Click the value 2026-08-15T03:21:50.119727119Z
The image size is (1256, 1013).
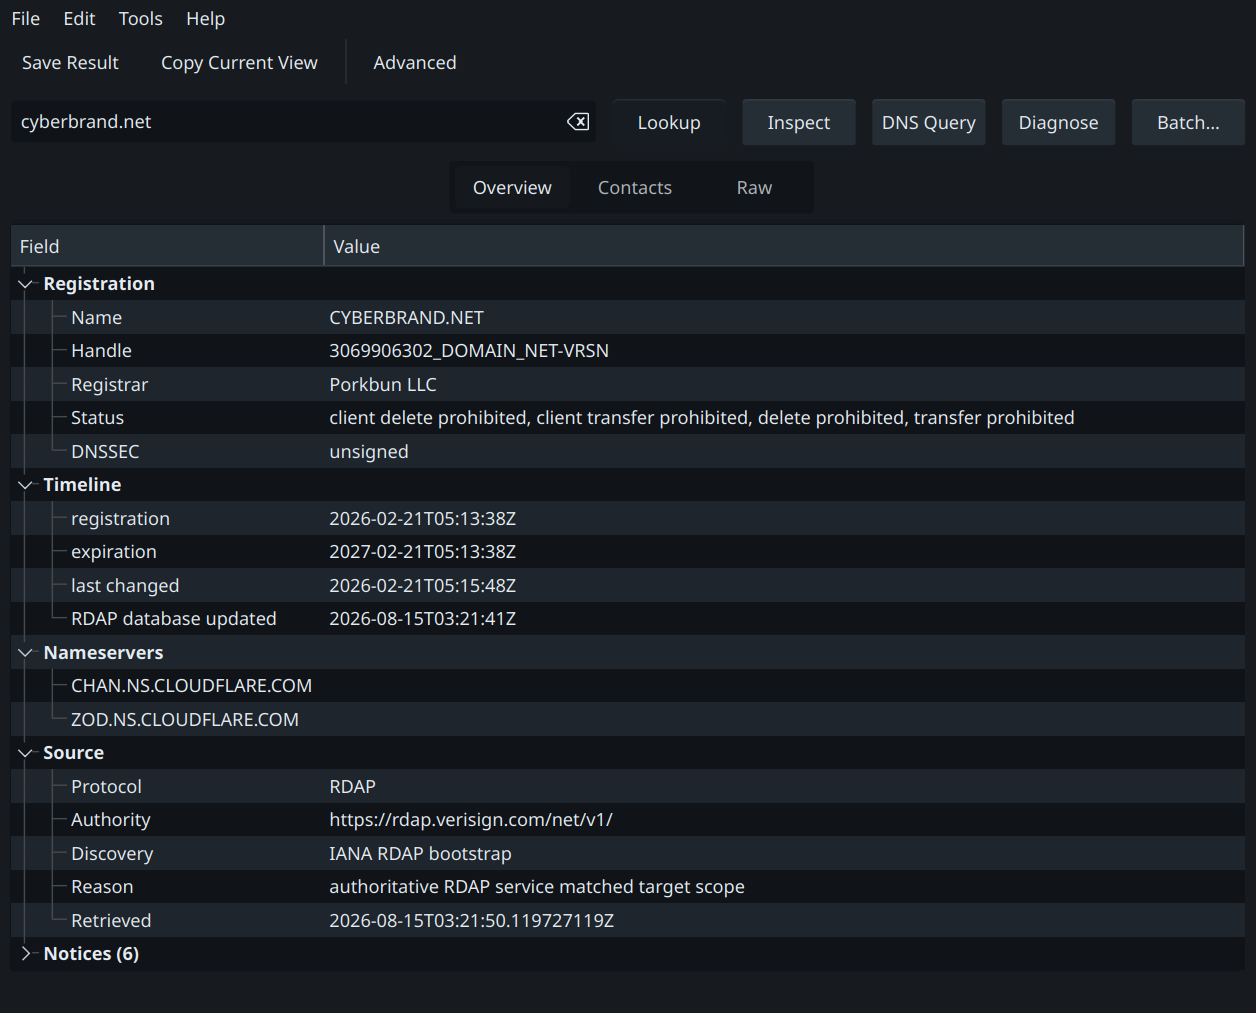[472, 921]
